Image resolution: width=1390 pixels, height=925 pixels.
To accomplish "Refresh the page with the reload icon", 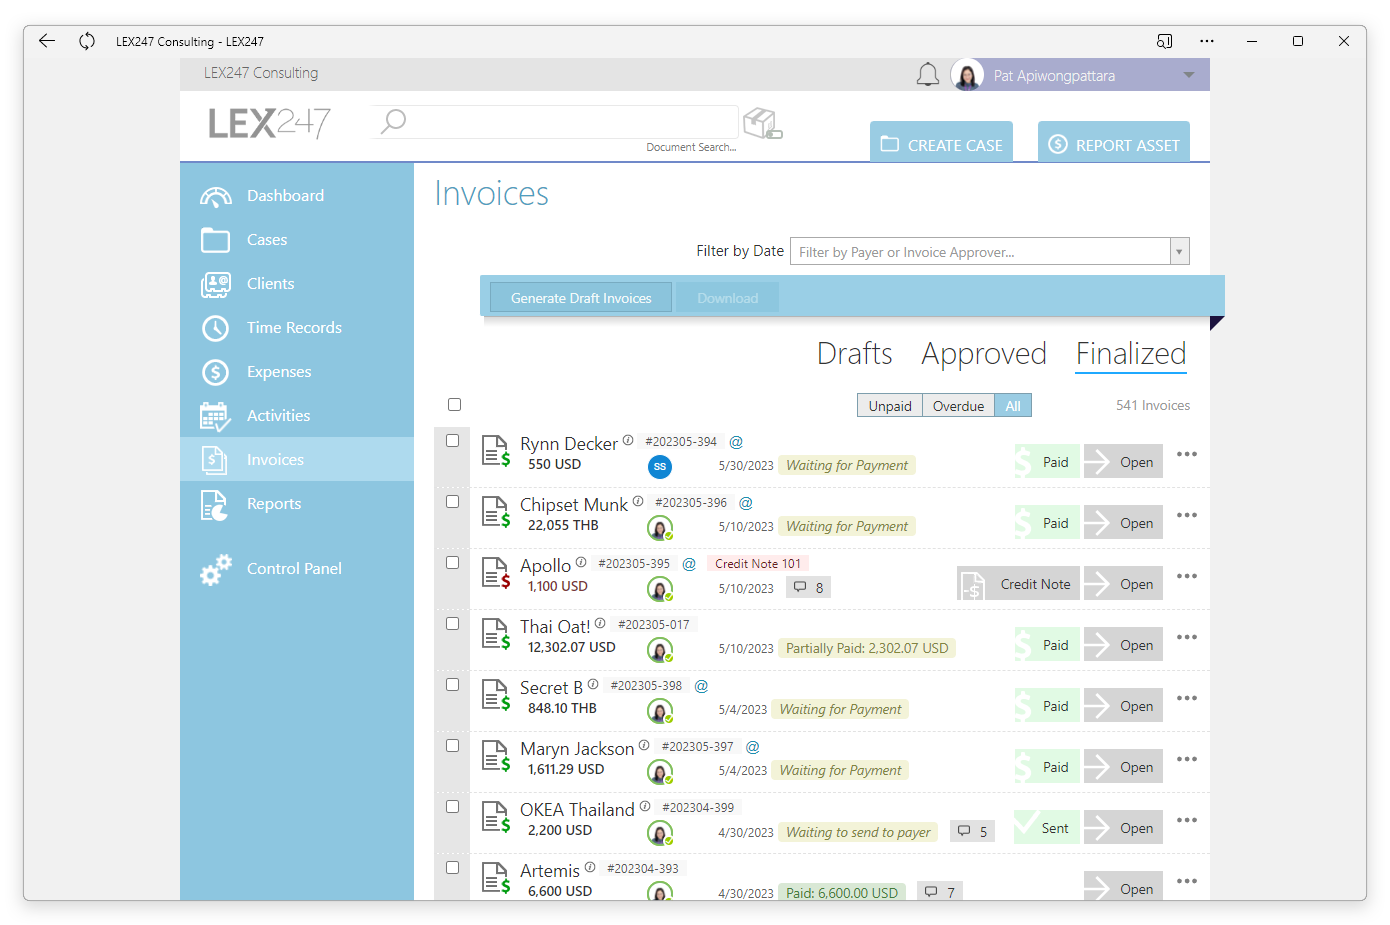I will 87,41.
